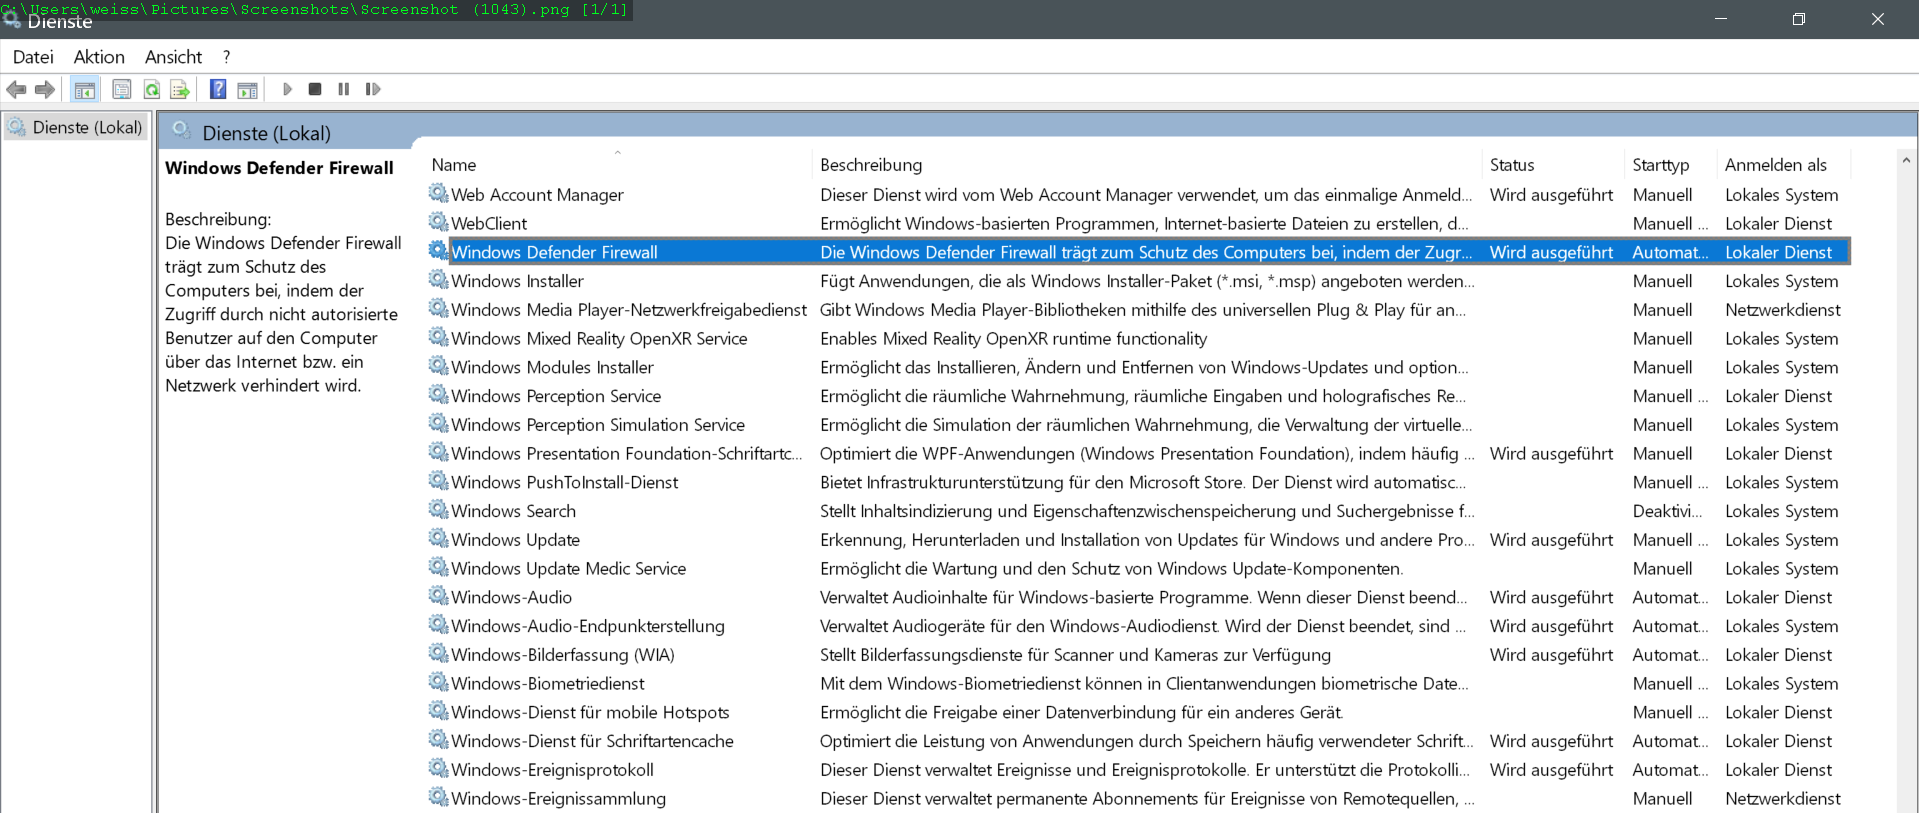The image size is (1919, 813).
Task: Click the scrollbar up arrow
Action: click(1906, 160)
